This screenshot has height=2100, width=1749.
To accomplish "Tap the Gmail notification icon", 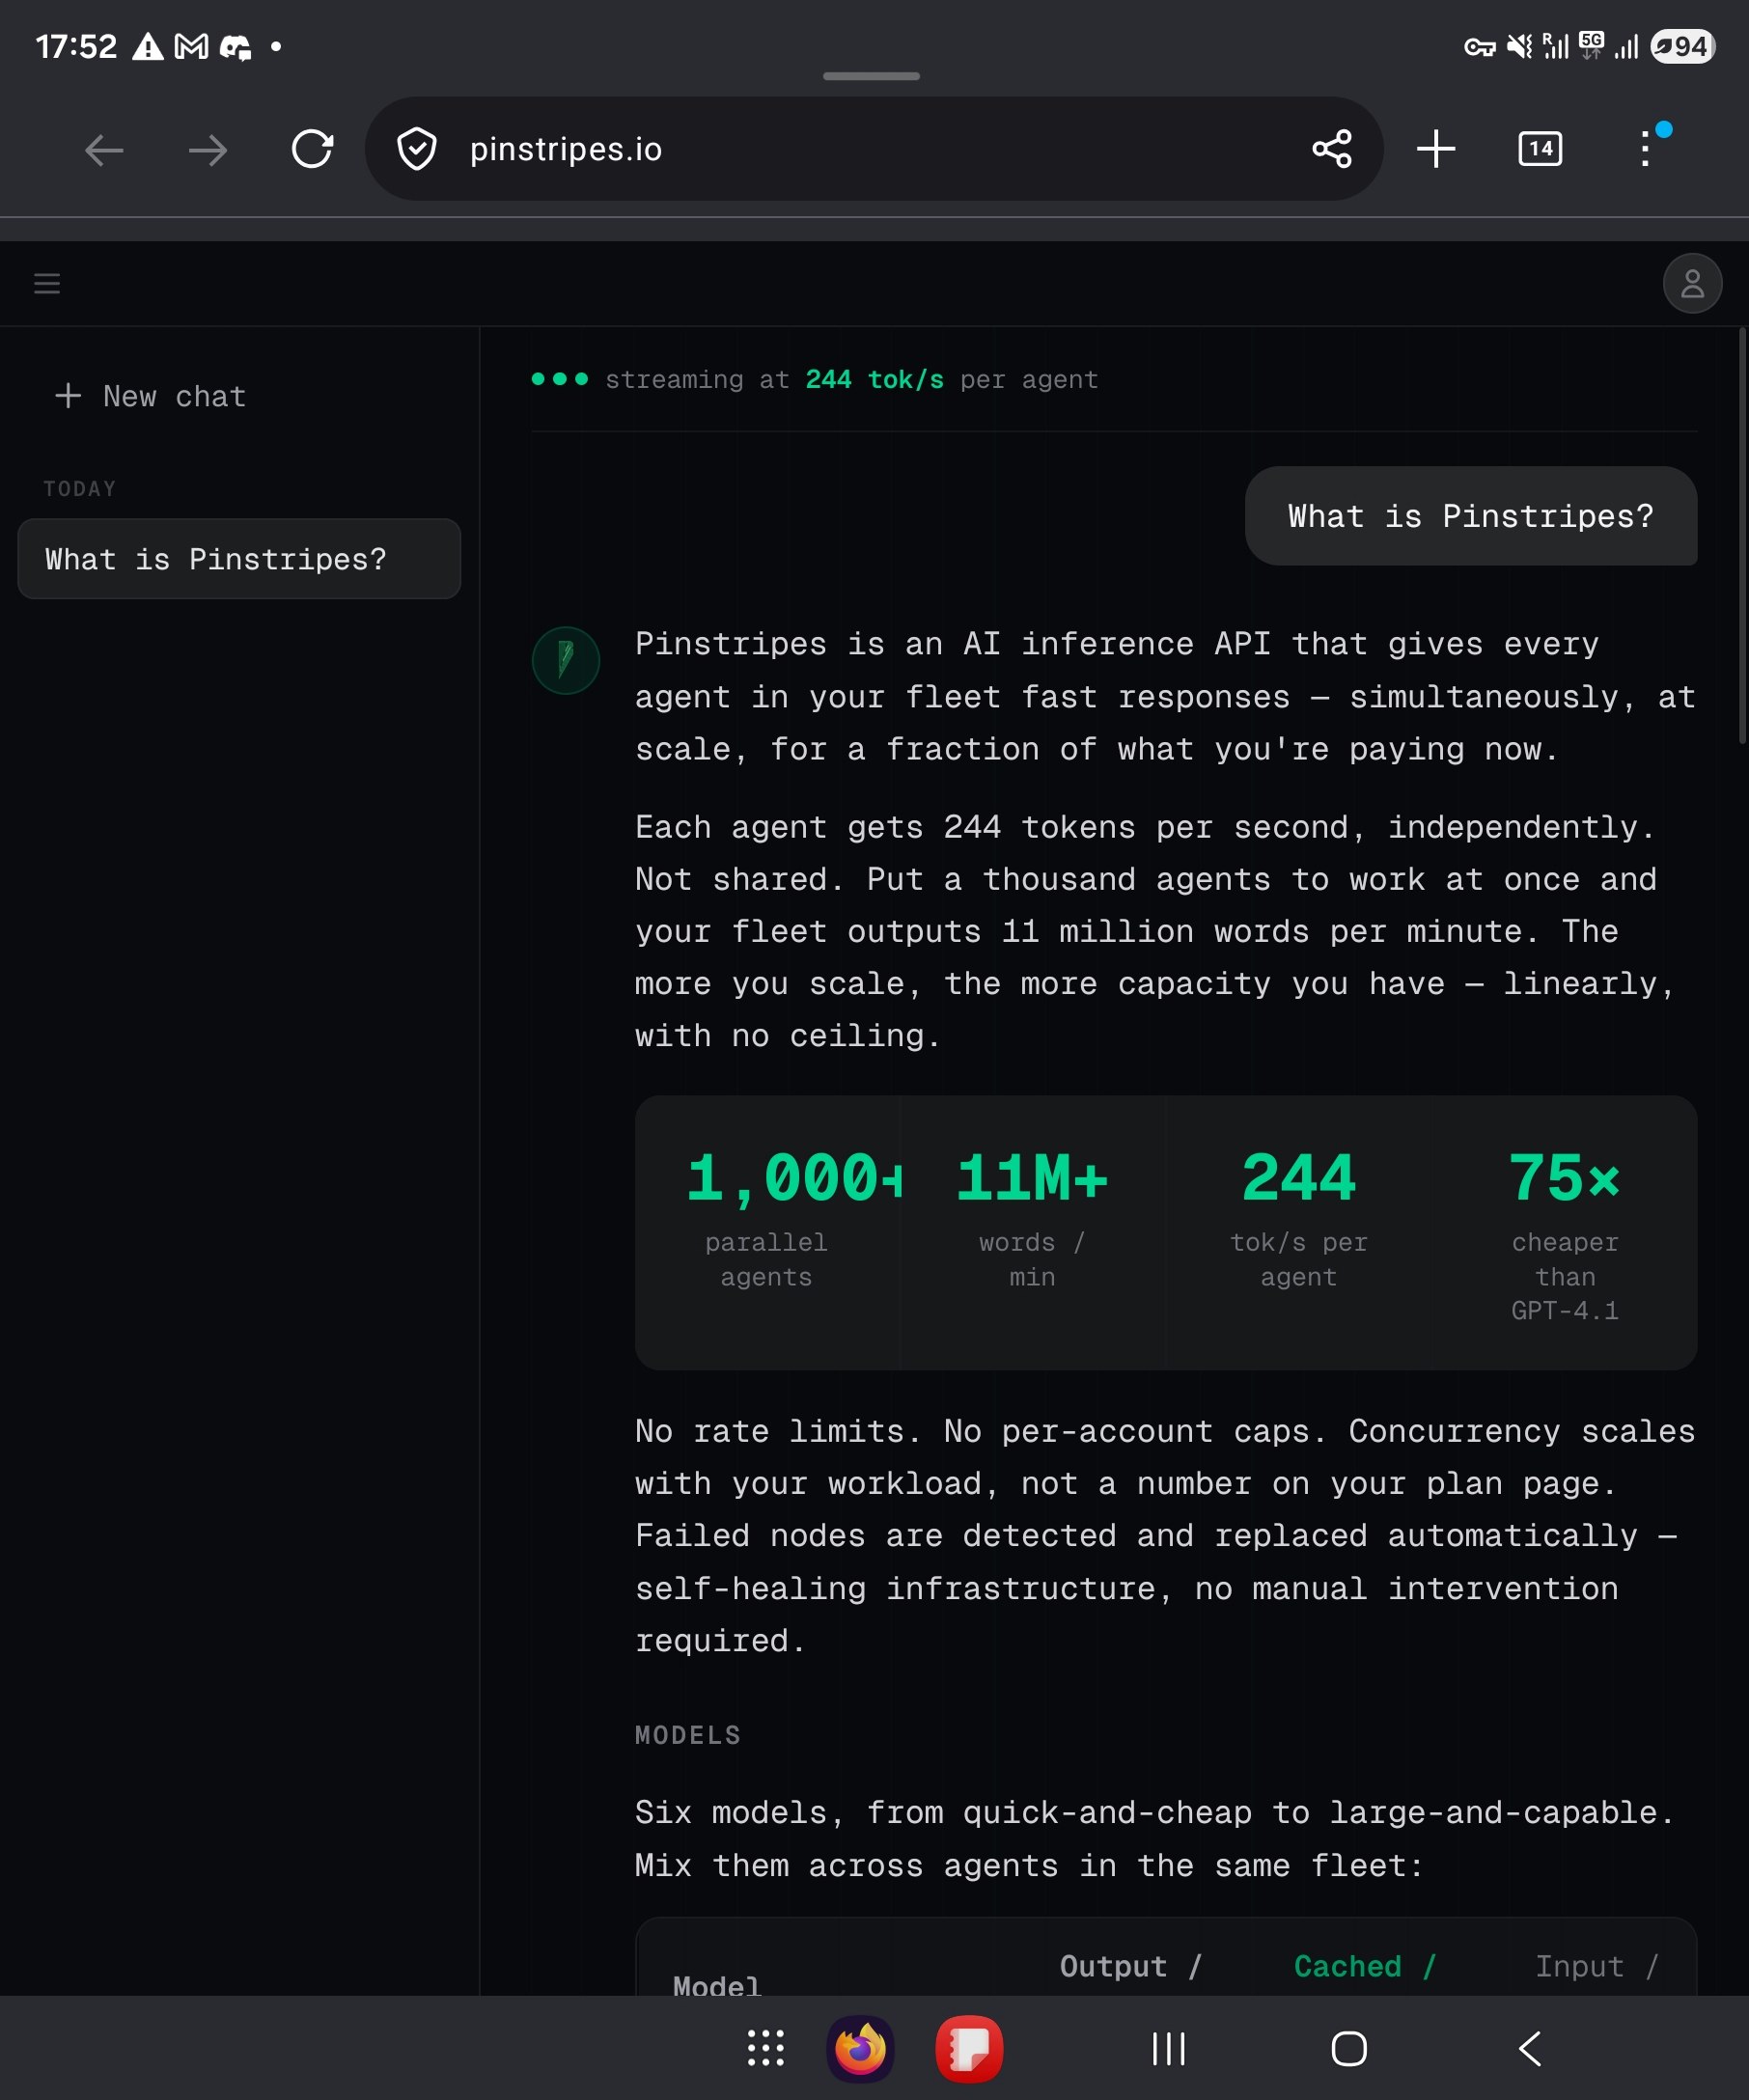I will (x=191, y=46).
